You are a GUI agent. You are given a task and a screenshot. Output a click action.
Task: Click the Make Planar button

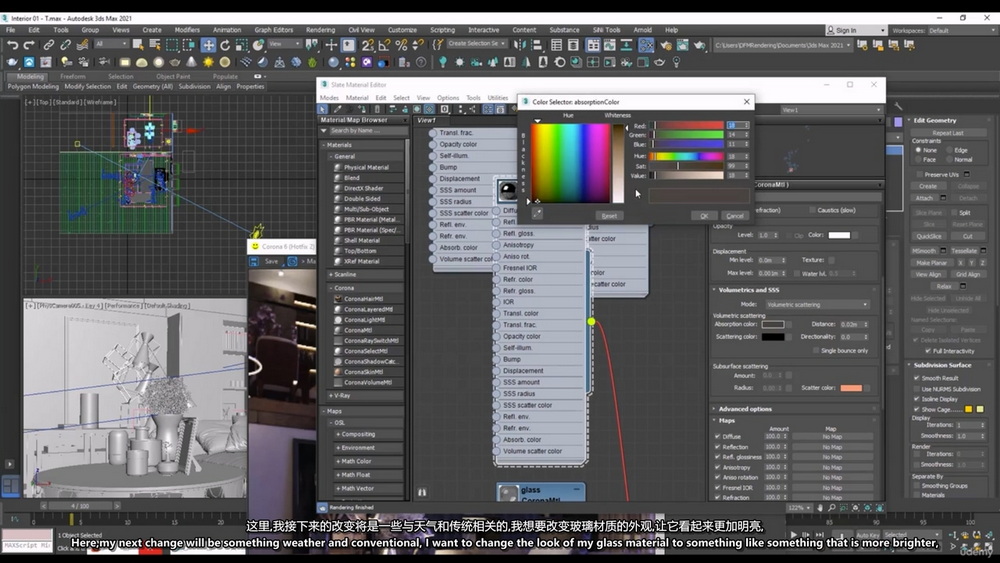[931, 263]
